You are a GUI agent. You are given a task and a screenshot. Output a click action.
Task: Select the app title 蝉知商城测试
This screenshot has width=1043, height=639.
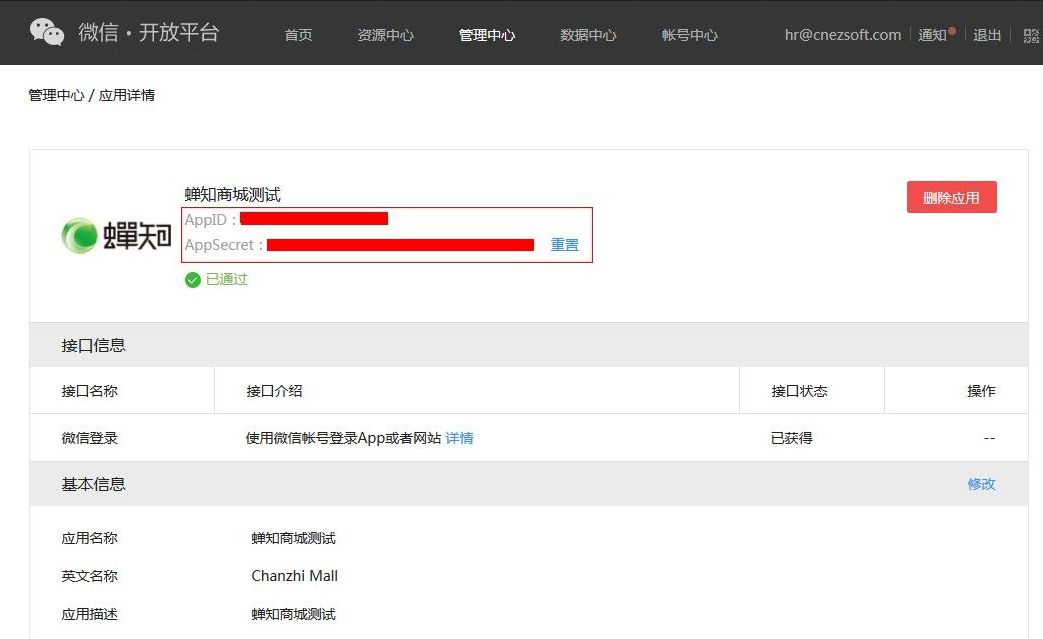tap(233, 194)
